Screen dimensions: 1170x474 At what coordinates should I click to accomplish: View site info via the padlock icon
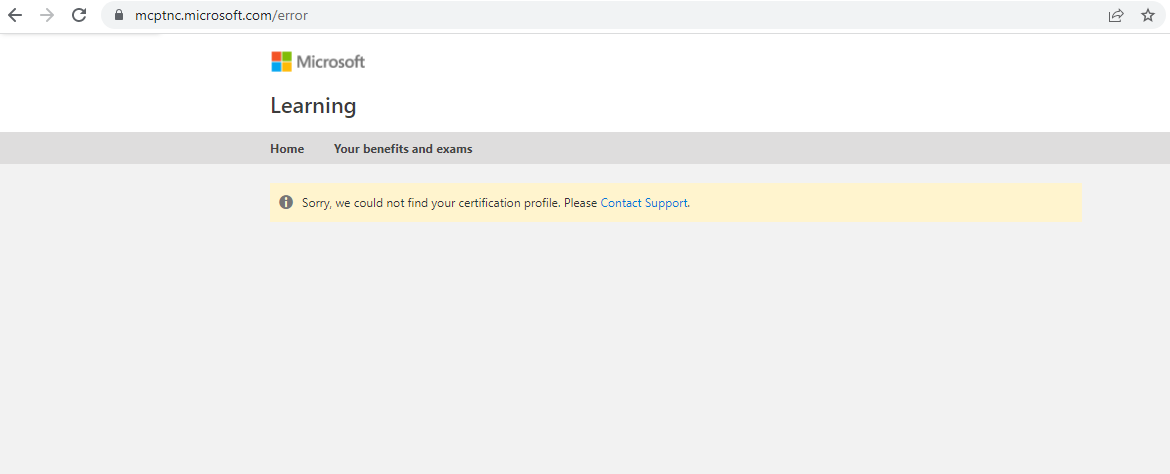[118, 15]
